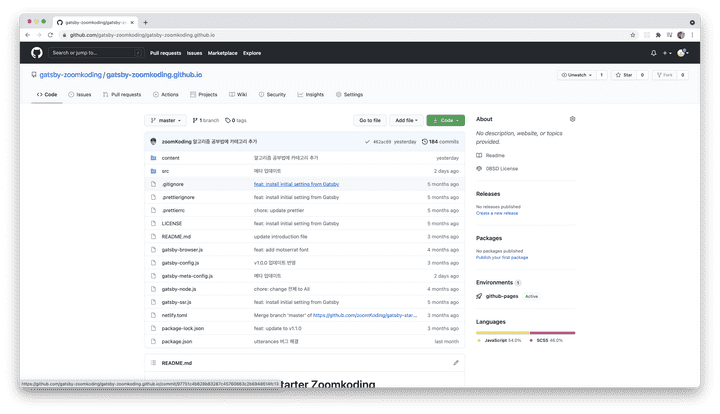Open the green Code dropdown
Screen dimensions: 720x414
click(x=445, y=120)
